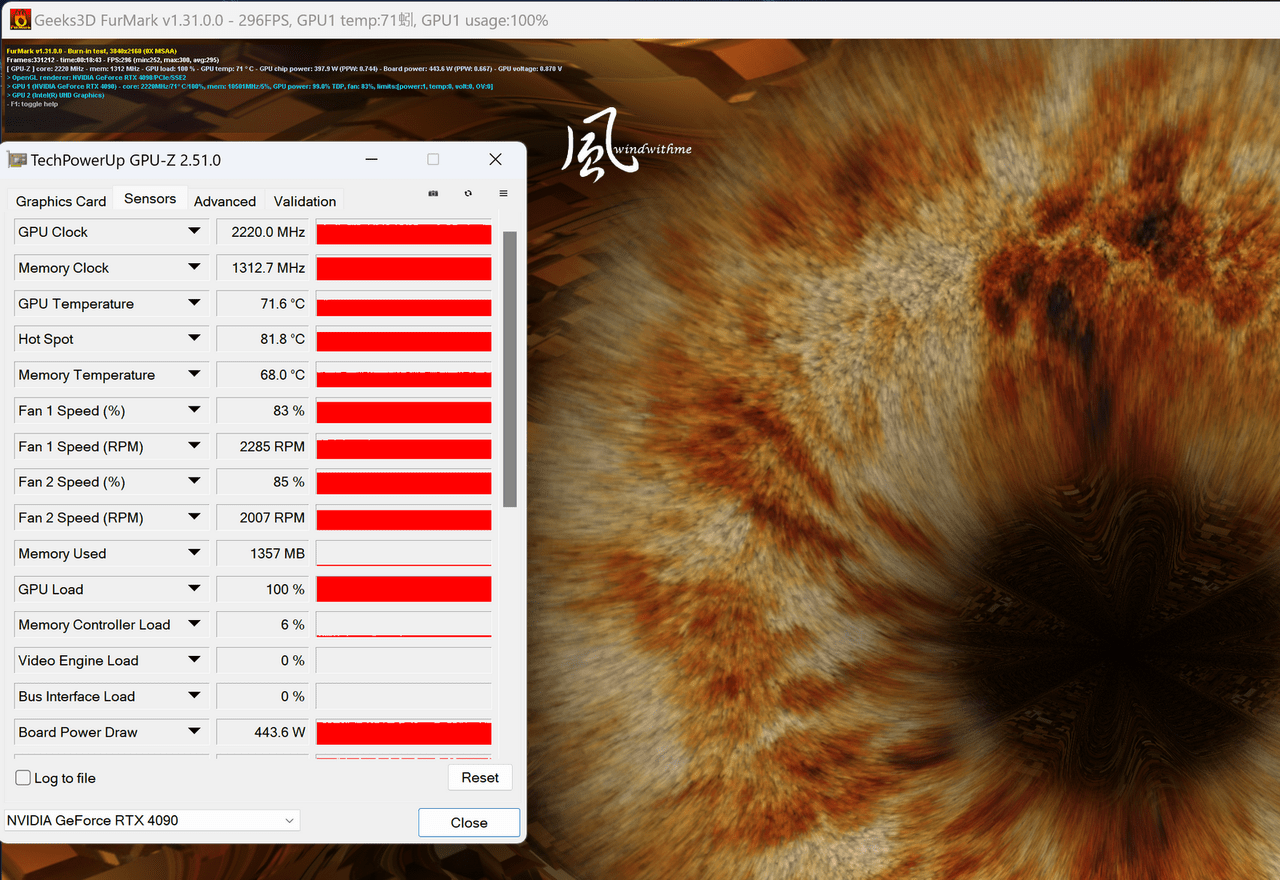Click the sensors list vertical scrollbar
The width and height of the screenshot is (1280, 880).
coord(510,370)
